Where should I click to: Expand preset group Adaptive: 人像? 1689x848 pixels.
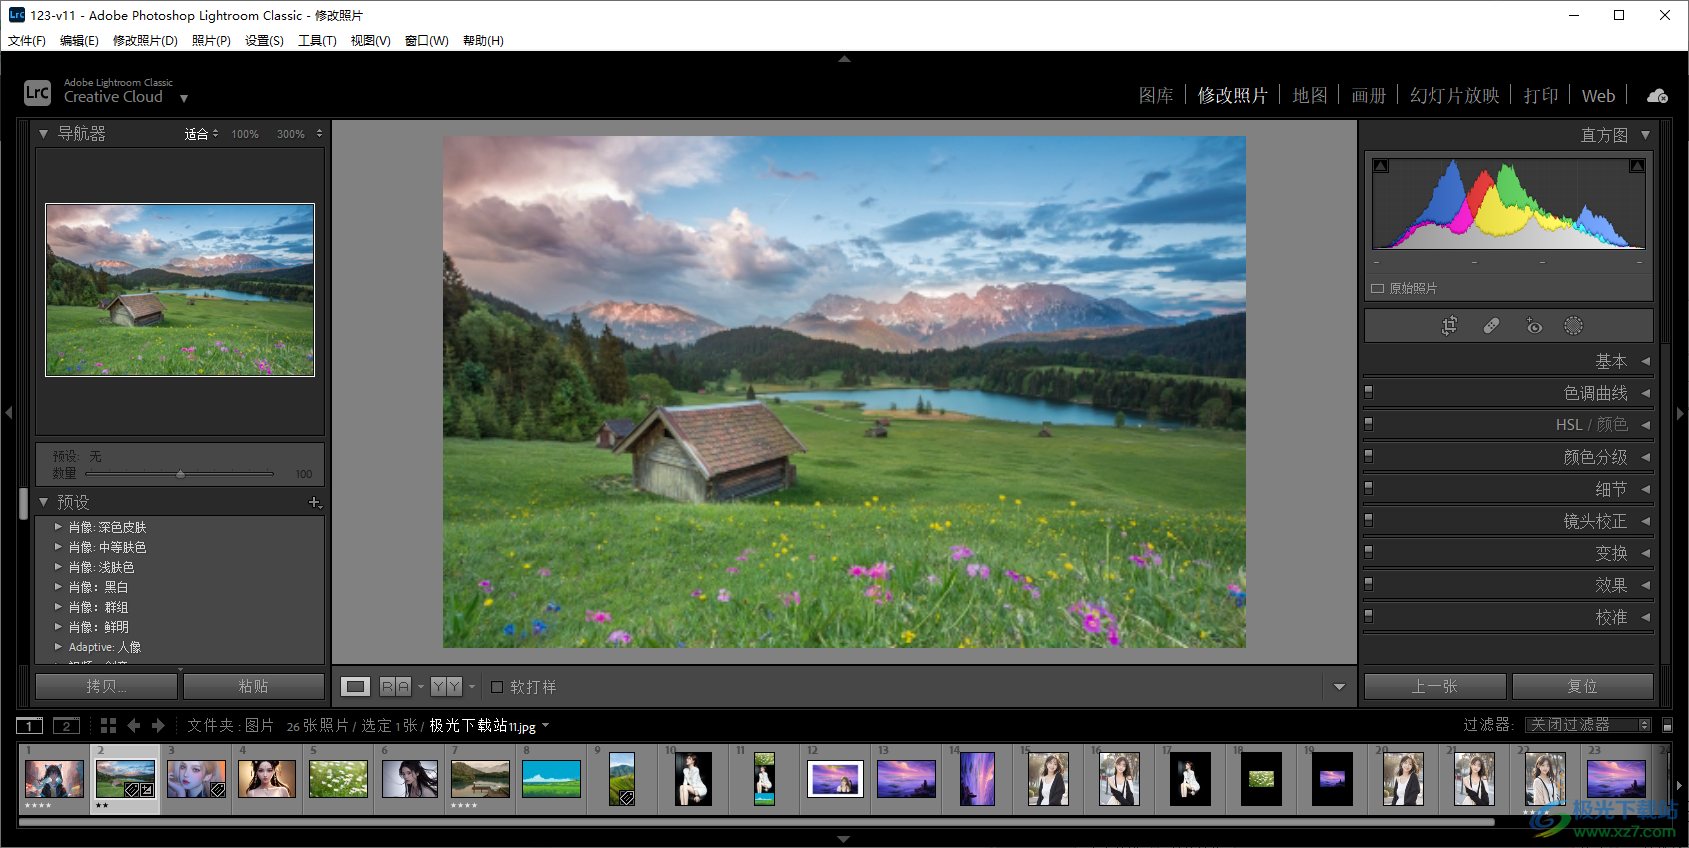(58, 647)
